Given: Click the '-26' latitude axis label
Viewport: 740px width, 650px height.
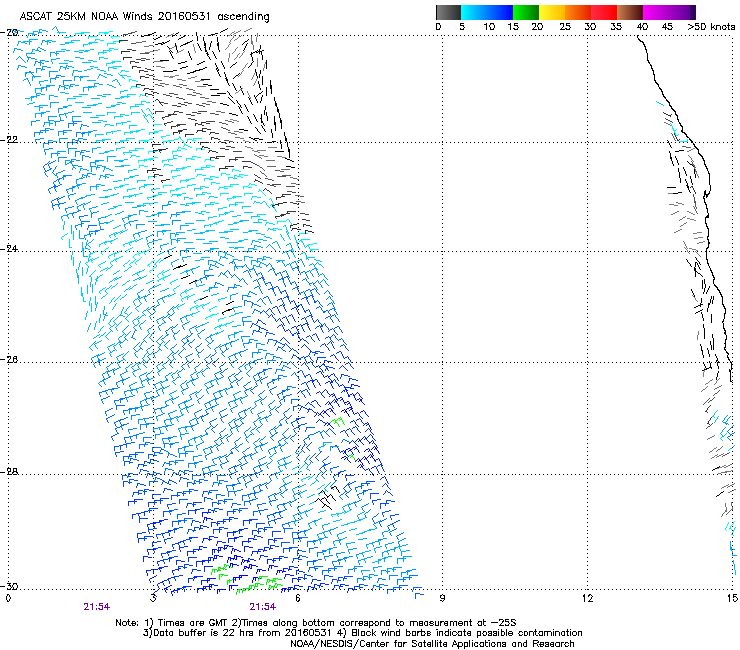Looking at the screenshot, I should tap(9, 360).
